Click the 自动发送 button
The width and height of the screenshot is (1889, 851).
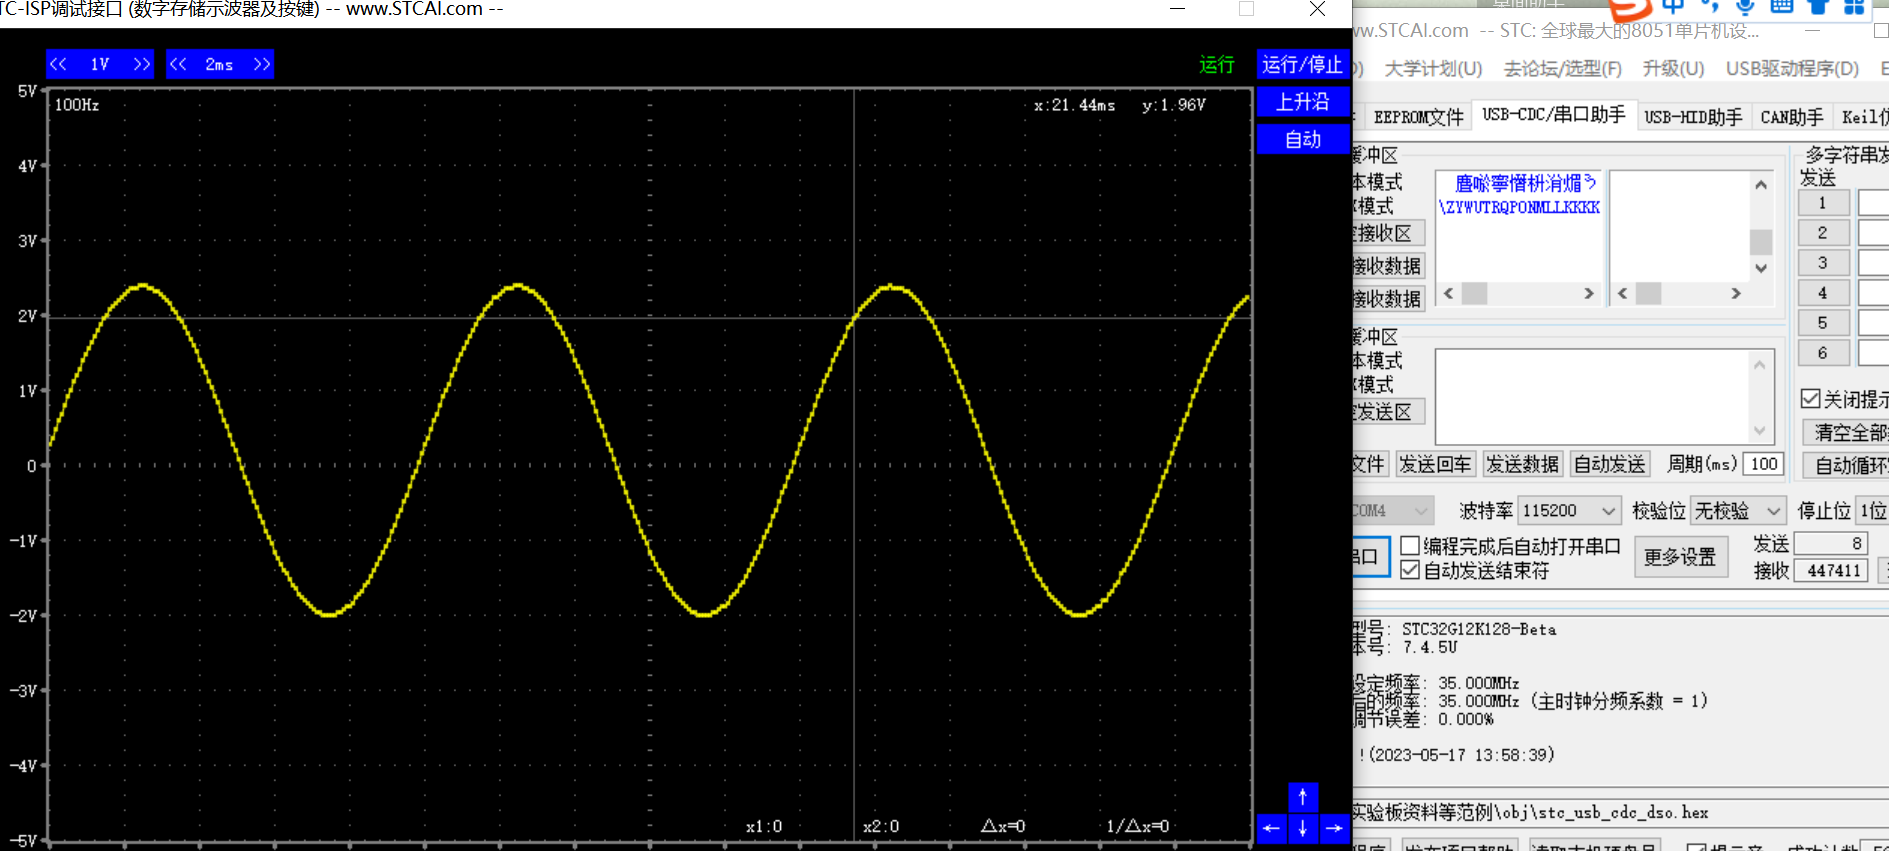pos(1609,464)
